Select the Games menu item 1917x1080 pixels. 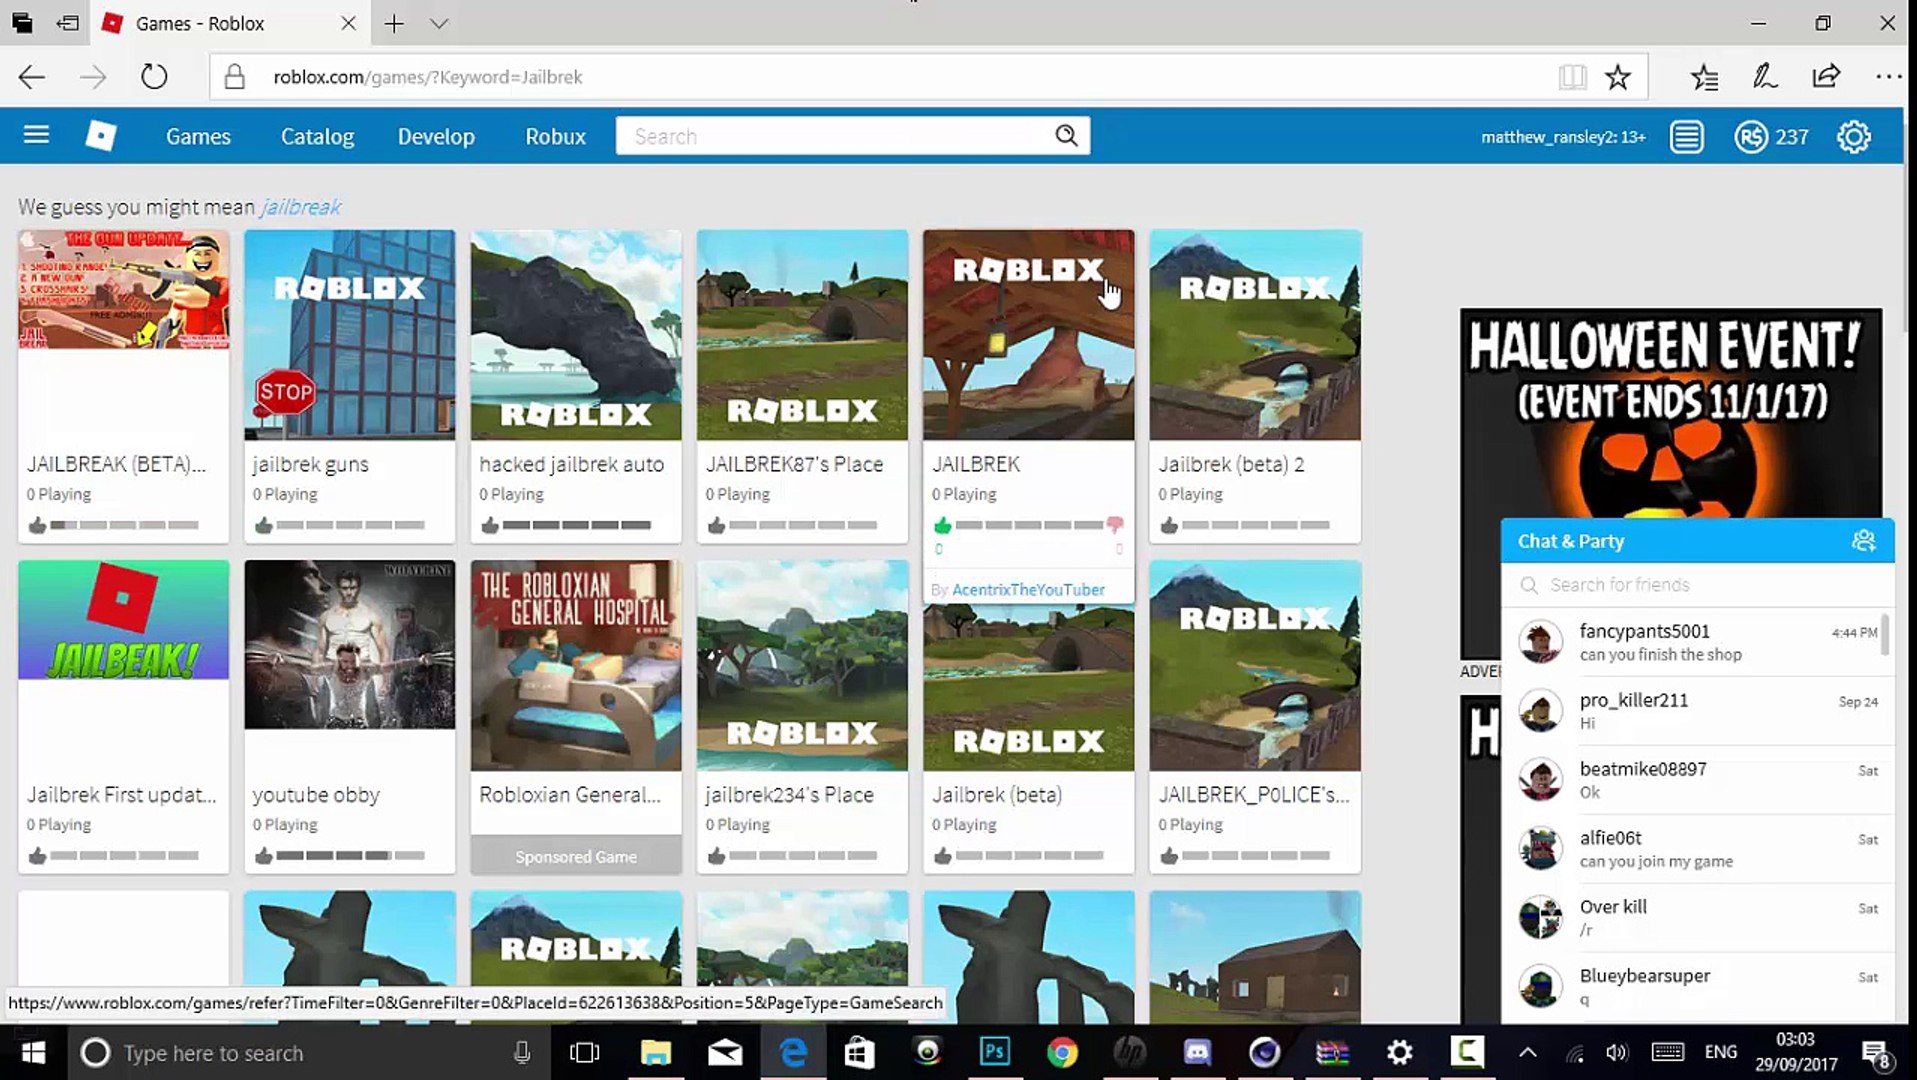coord(198,136)
